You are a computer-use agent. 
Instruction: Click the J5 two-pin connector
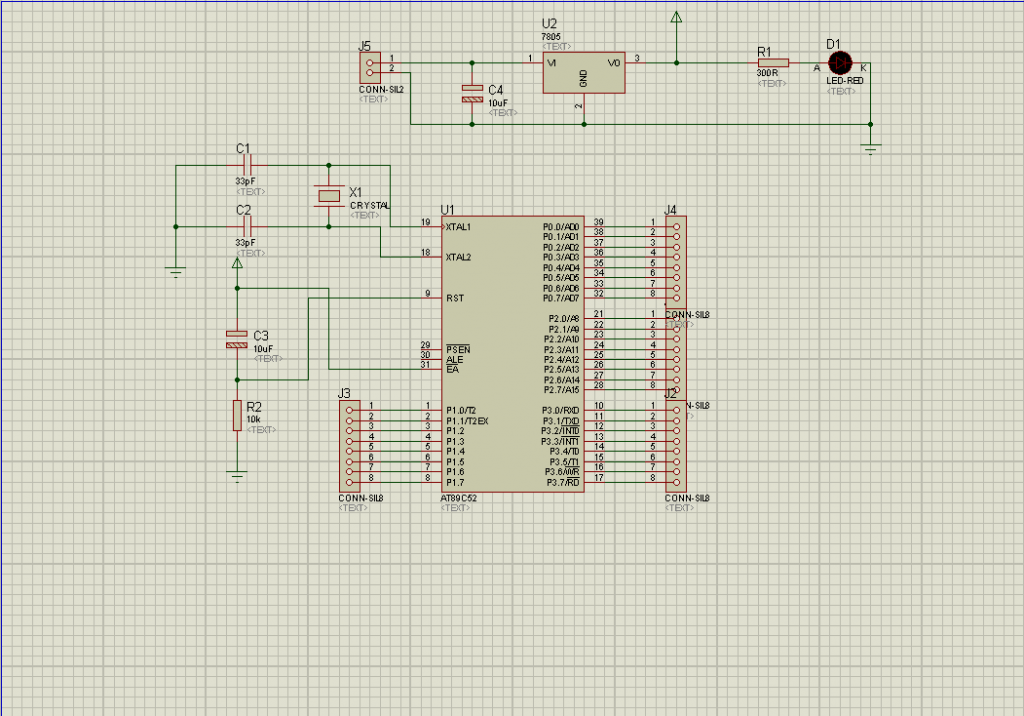pos(370,67)
